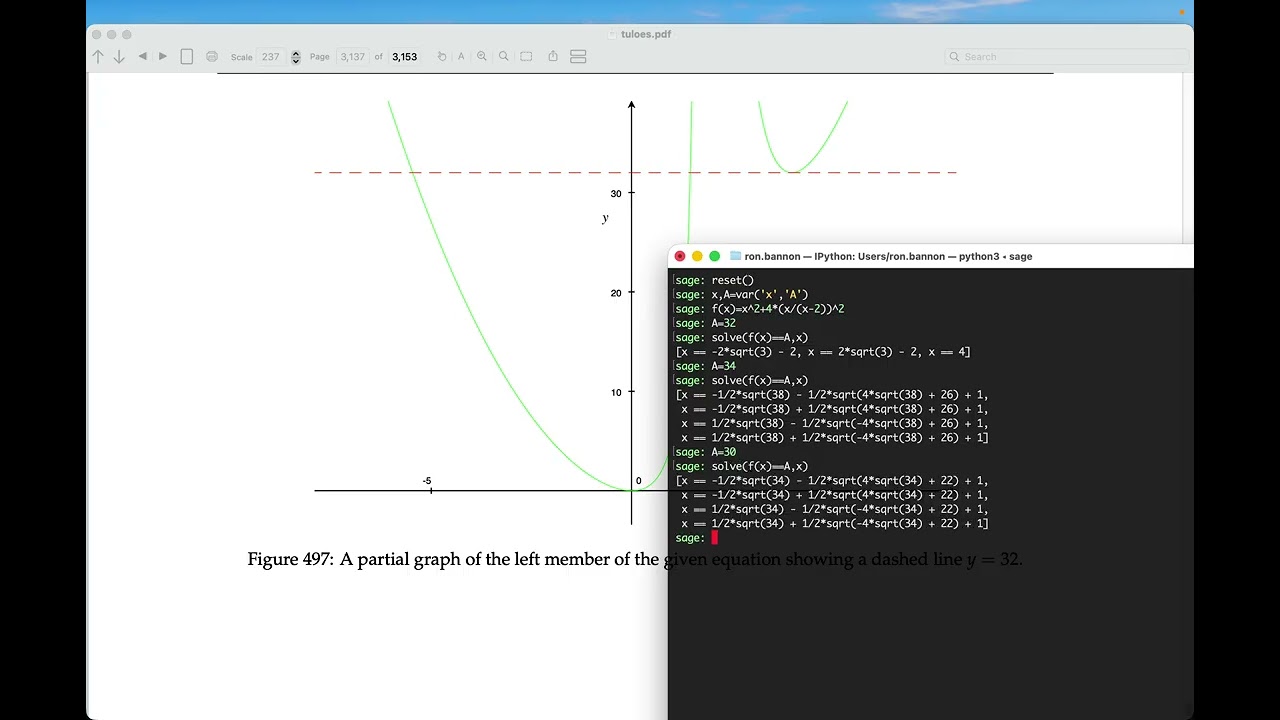
Task: Click first sqrt(38) solution line
Action: (x=832, y=395)
